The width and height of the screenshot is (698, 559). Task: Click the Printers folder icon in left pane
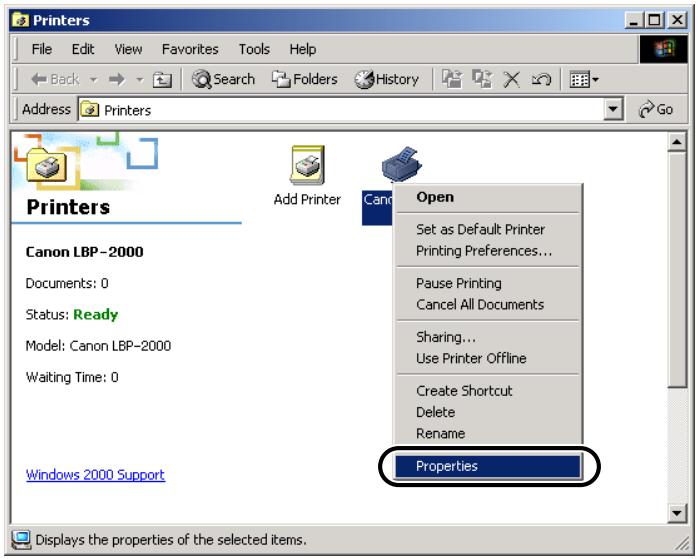pyautogui.click(x=47, y=165)
